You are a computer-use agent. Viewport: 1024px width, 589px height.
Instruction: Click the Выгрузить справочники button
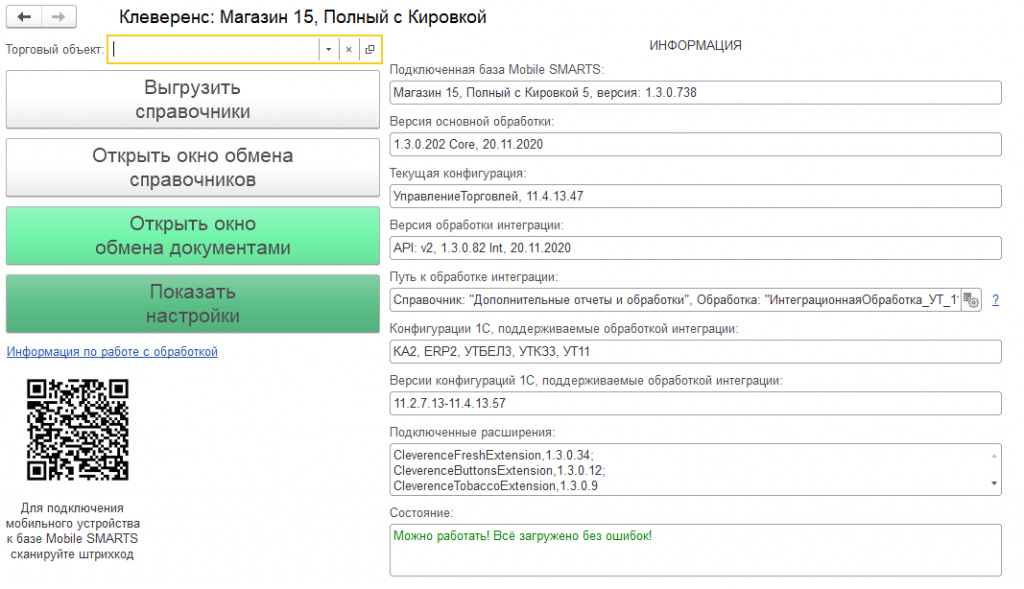193,99
